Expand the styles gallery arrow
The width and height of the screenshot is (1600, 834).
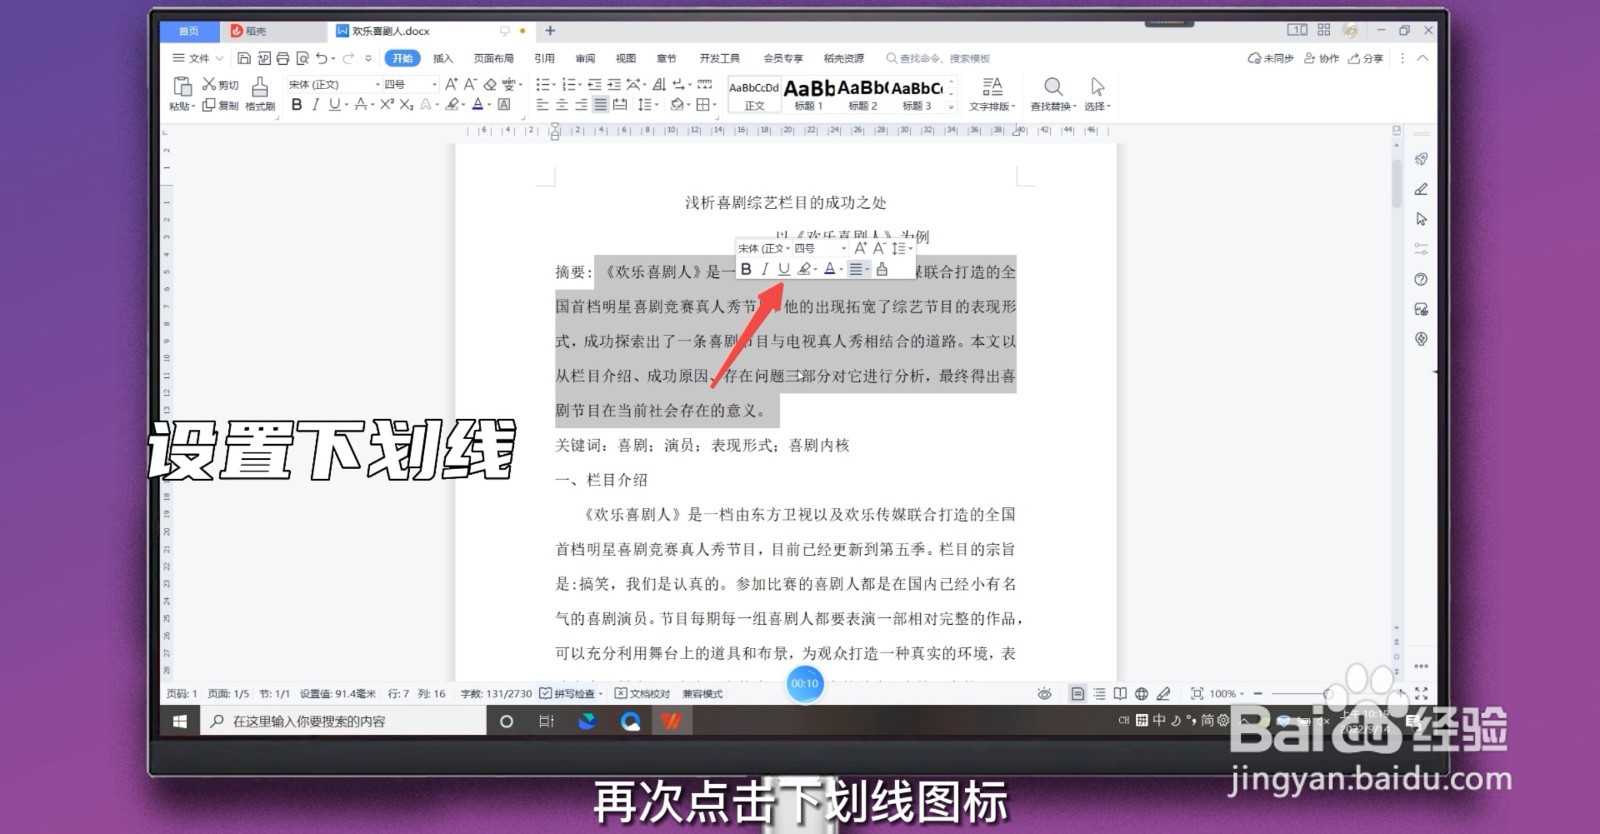(x=952, y=107)
